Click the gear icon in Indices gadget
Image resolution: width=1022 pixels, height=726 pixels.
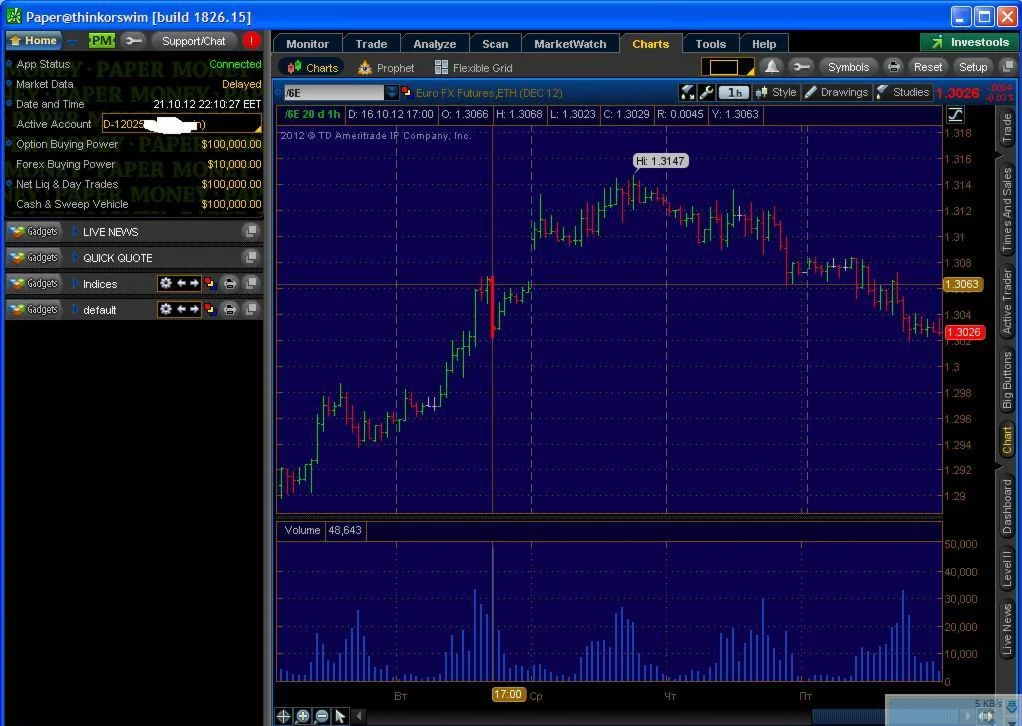pyautogui.click(x=166, y=283)
